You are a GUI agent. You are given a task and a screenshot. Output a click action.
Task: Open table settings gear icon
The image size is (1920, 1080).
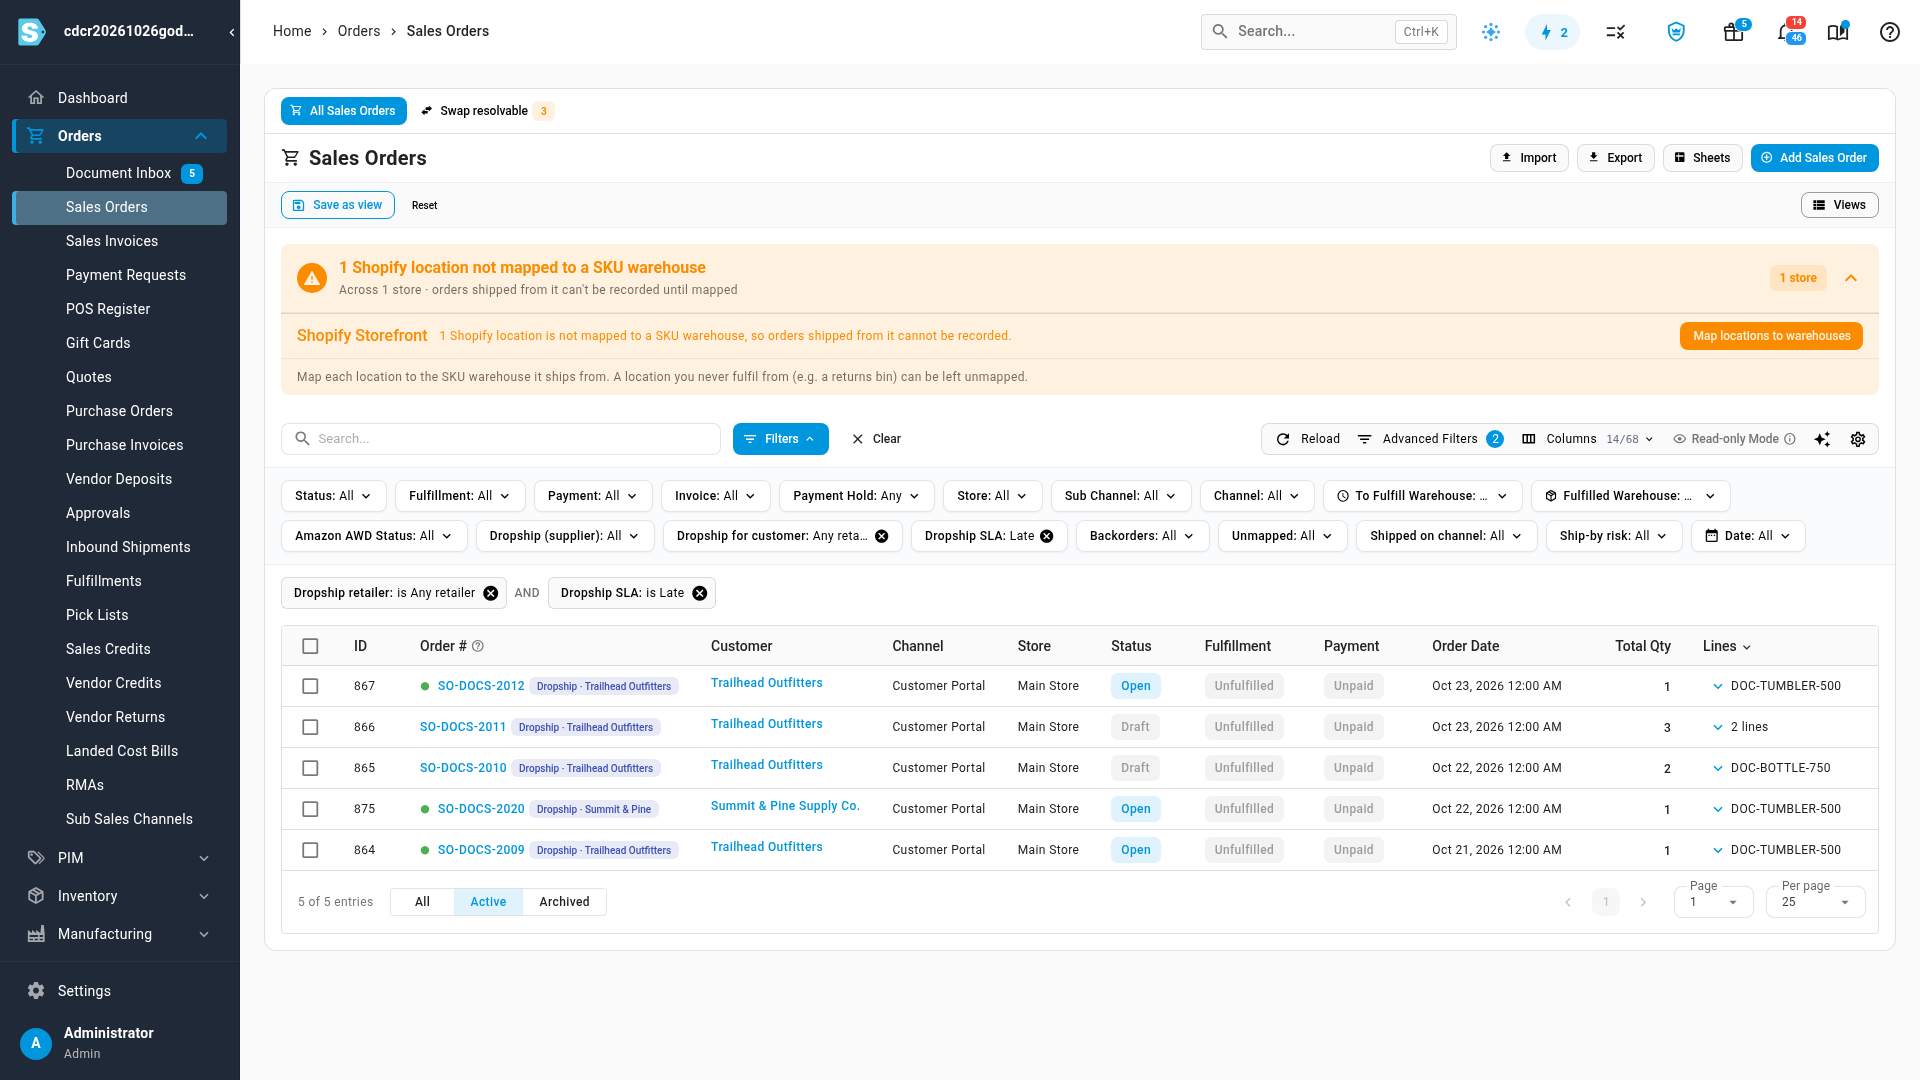[x=1858, y=439]
